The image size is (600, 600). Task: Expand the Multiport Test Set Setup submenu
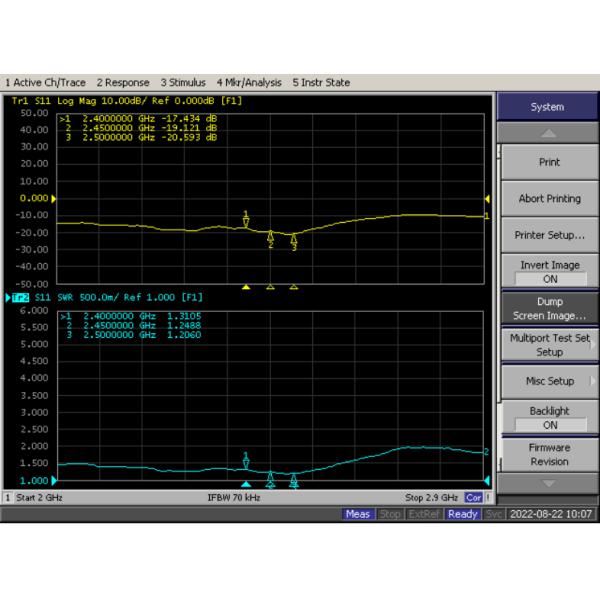549,345
